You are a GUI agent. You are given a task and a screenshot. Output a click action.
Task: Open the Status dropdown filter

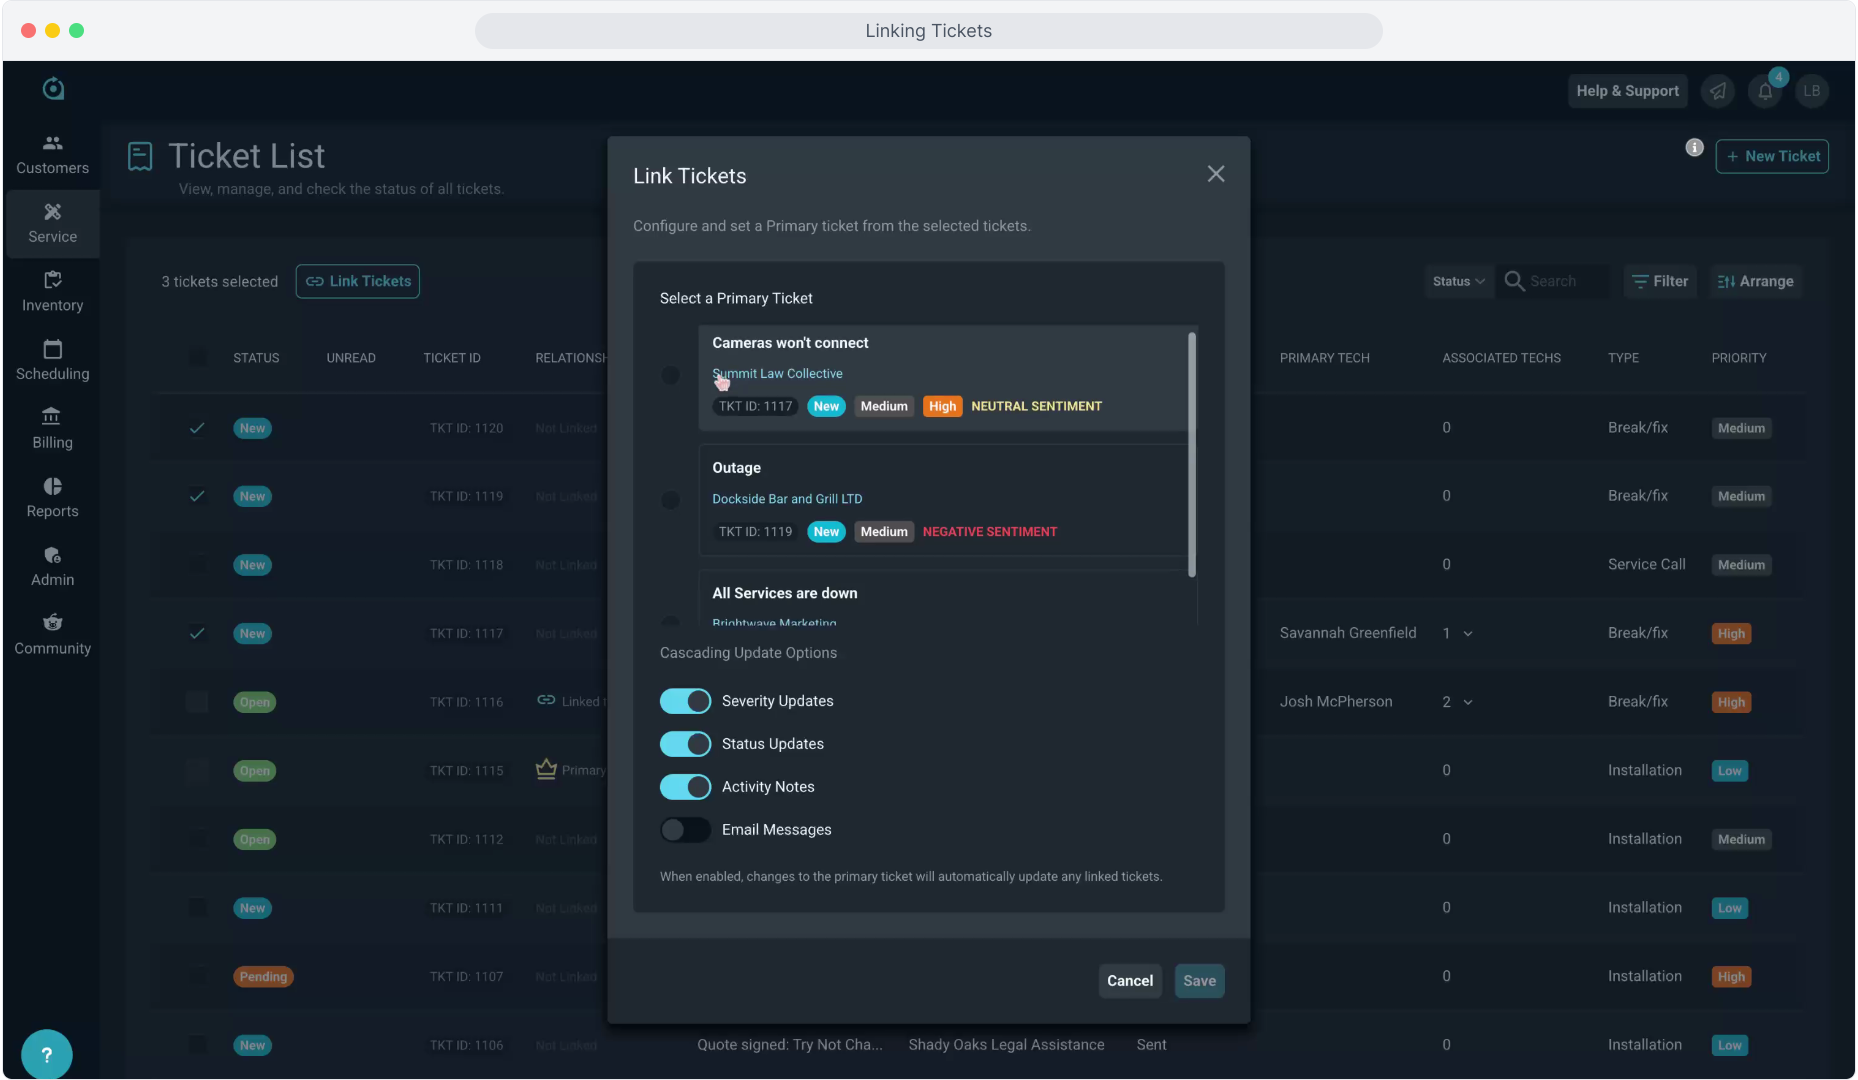pyautogui.click(x=1457, y=282)
